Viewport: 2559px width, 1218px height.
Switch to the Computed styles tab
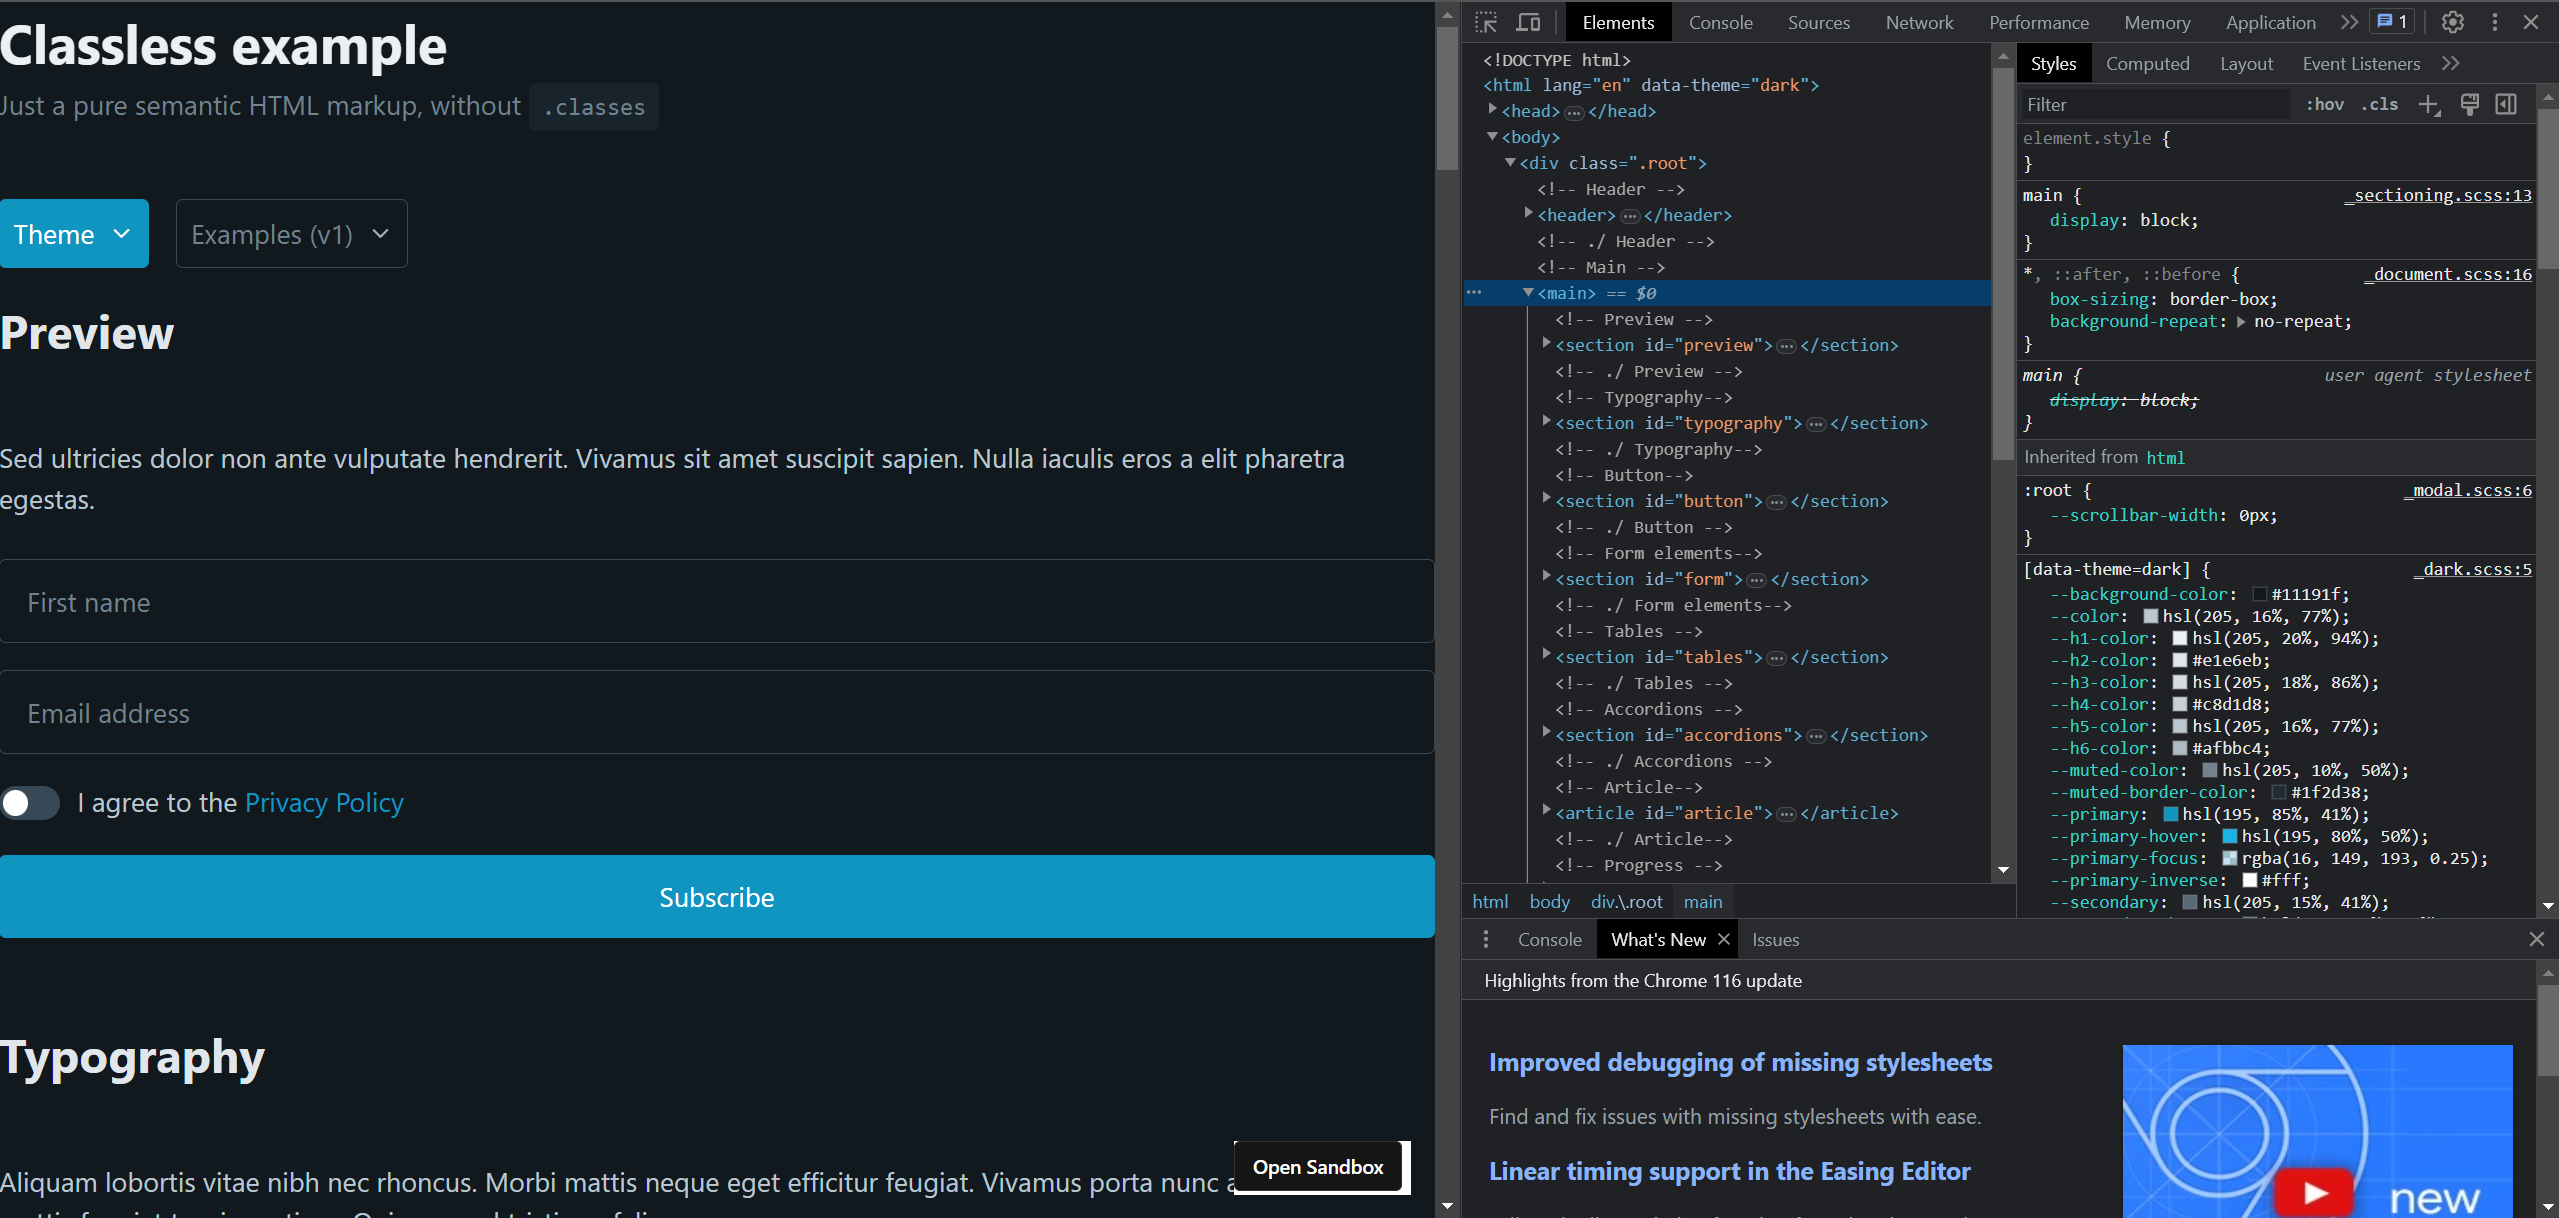[x=2147, y=63]
